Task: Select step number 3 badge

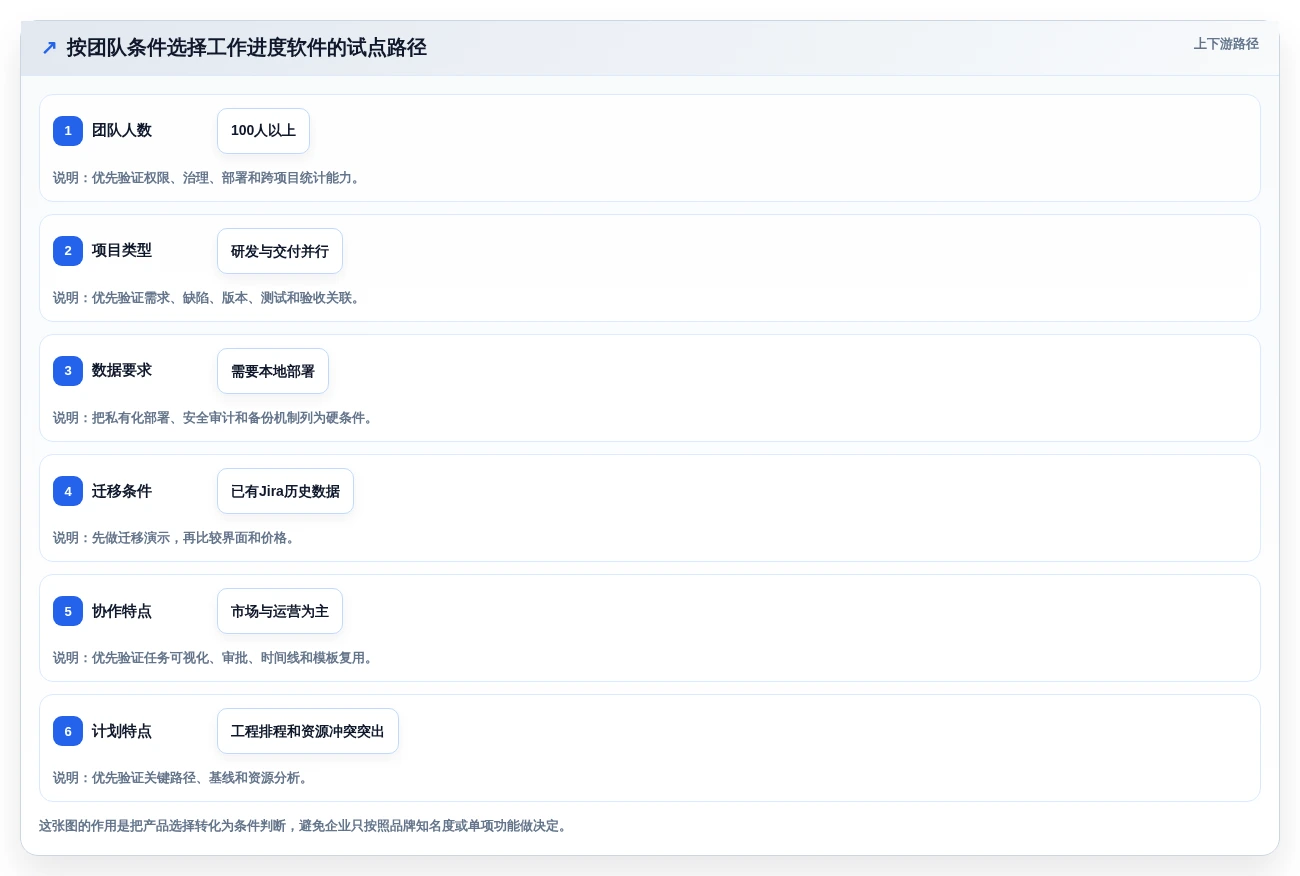Action: click(x=68, y=371)
